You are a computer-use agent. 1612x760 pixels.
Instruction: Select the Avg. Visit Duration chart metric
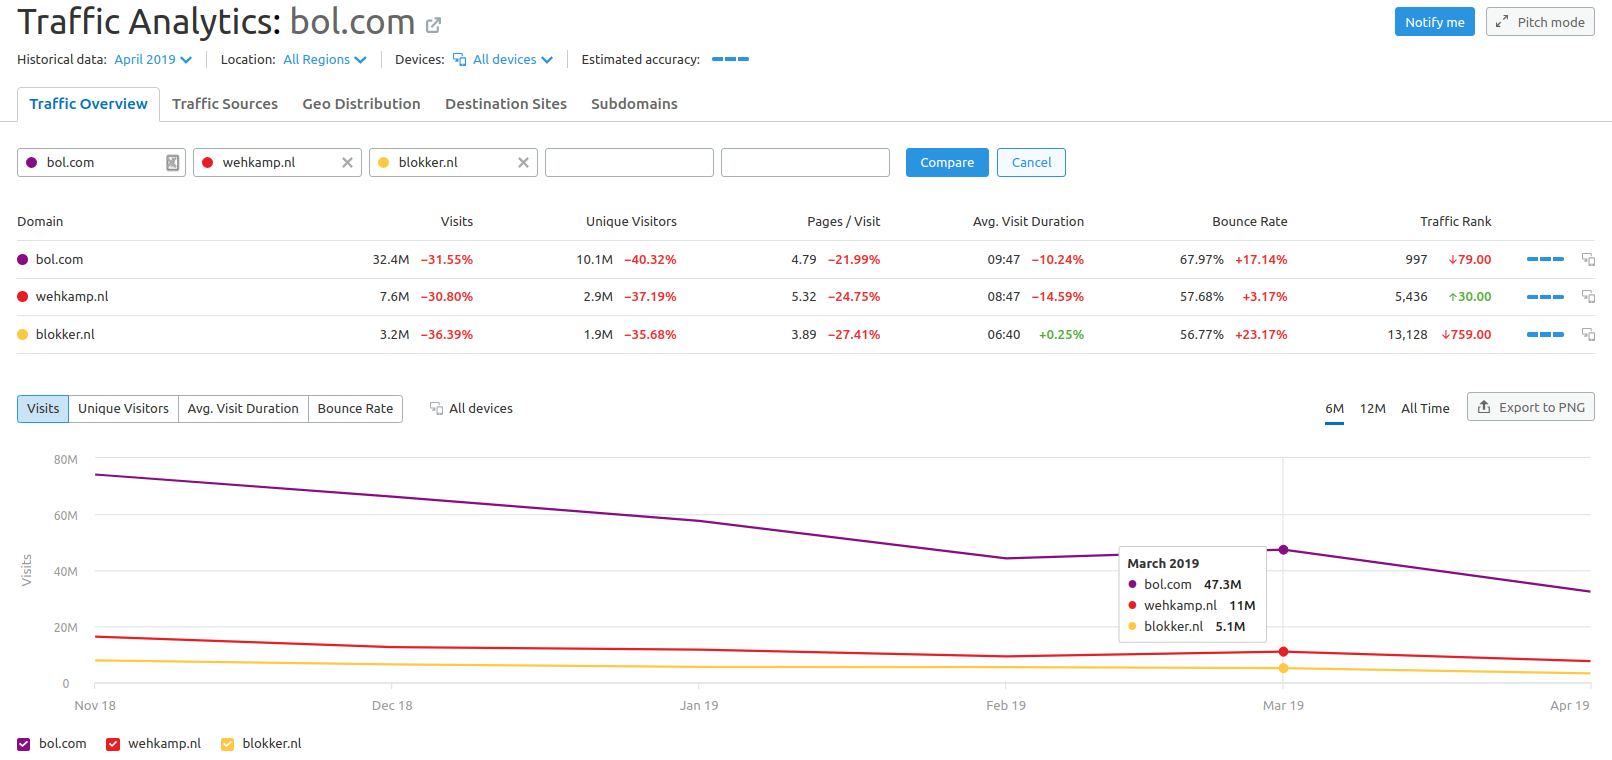point(243,409)
